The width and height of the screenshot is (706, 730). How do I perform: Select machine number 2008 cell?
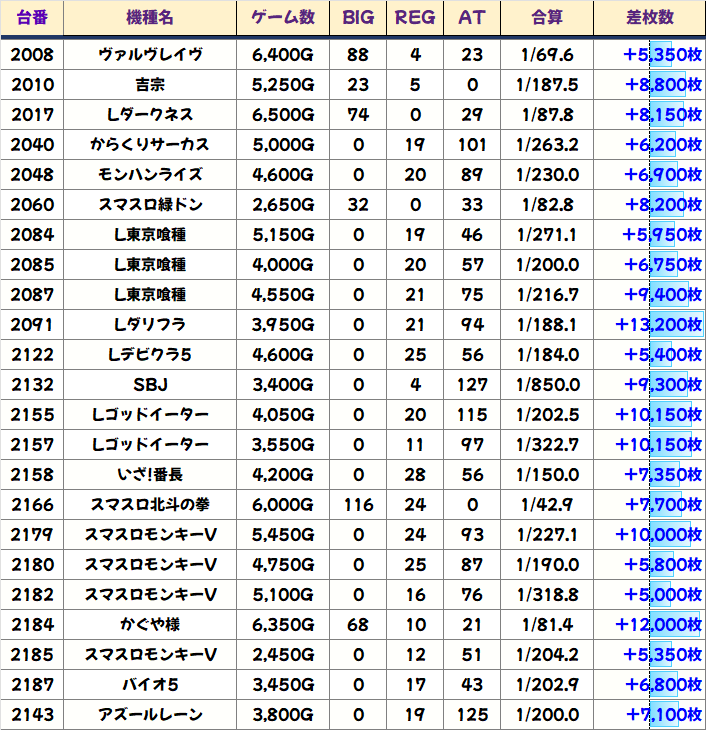coord(32,55)
